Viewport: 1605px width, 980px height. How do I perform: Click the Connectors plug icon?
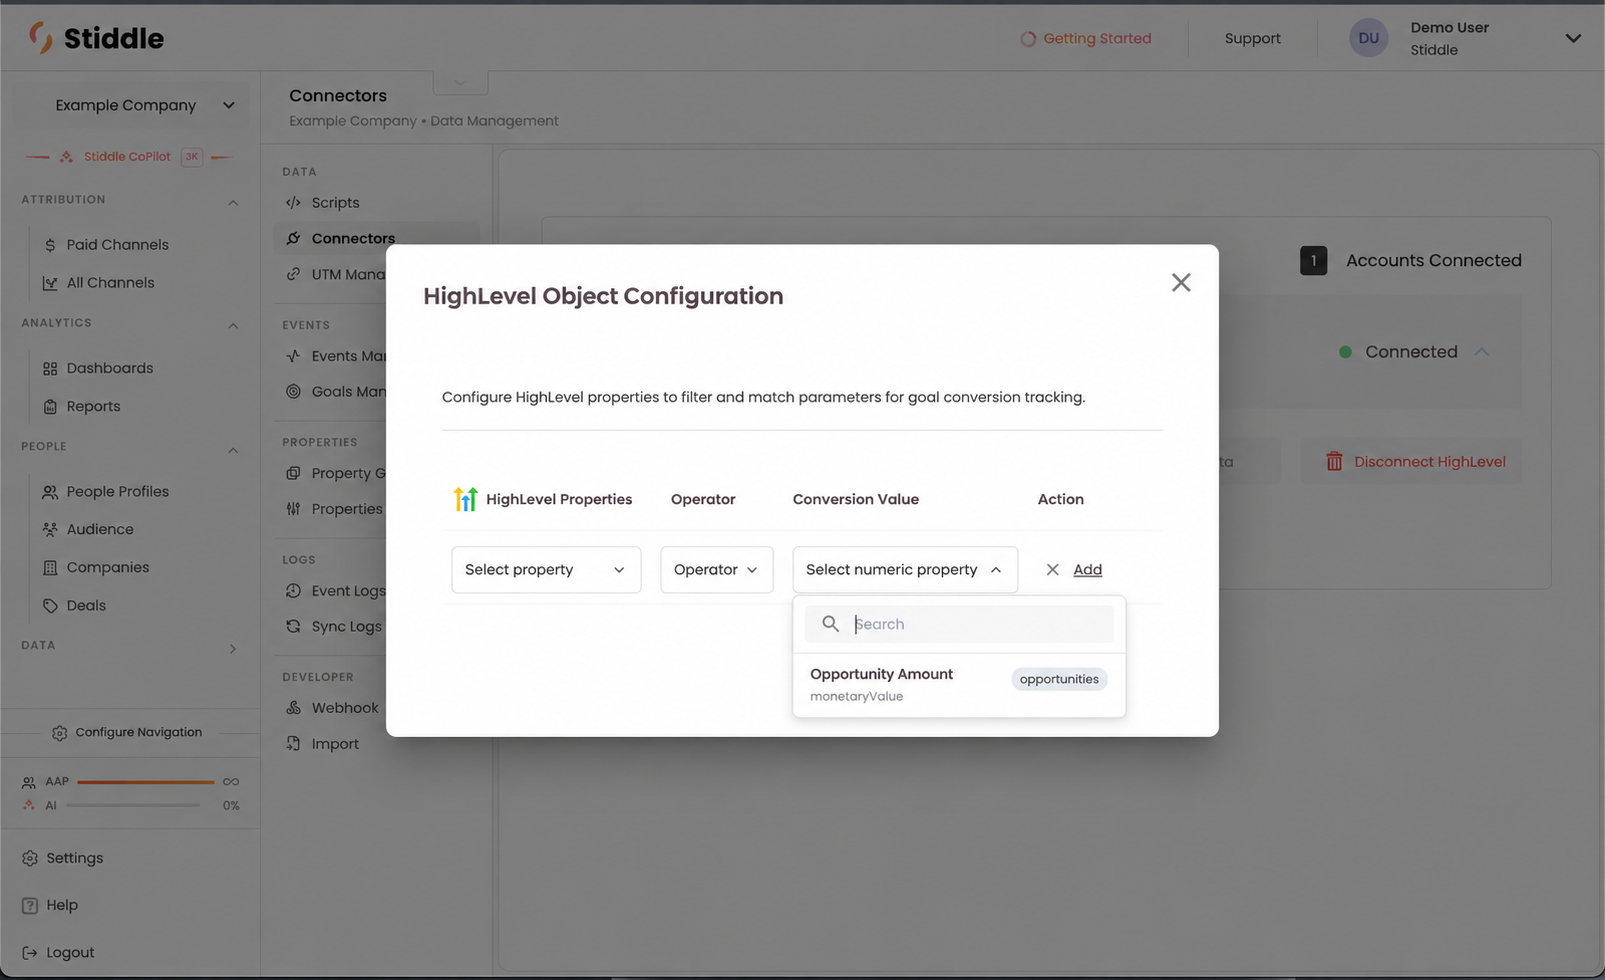[293, 239]
